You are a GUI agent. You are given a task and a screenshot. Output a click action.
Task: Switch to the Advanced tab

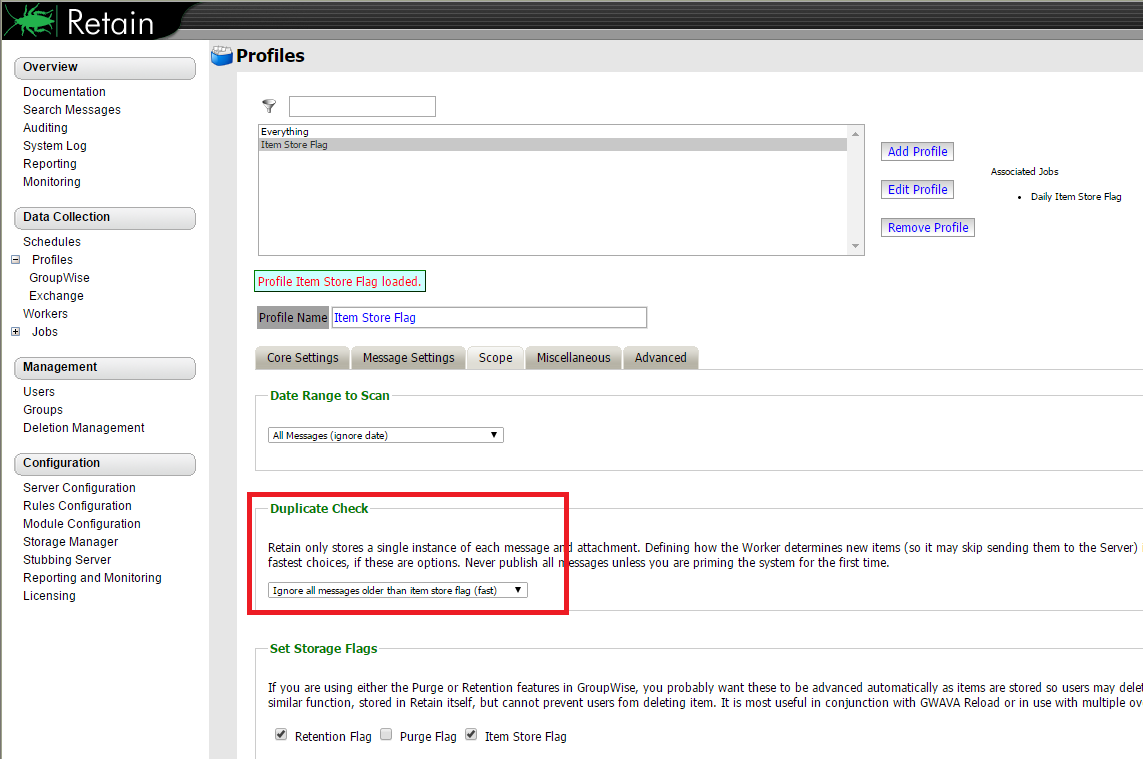(x=660, y=357)
